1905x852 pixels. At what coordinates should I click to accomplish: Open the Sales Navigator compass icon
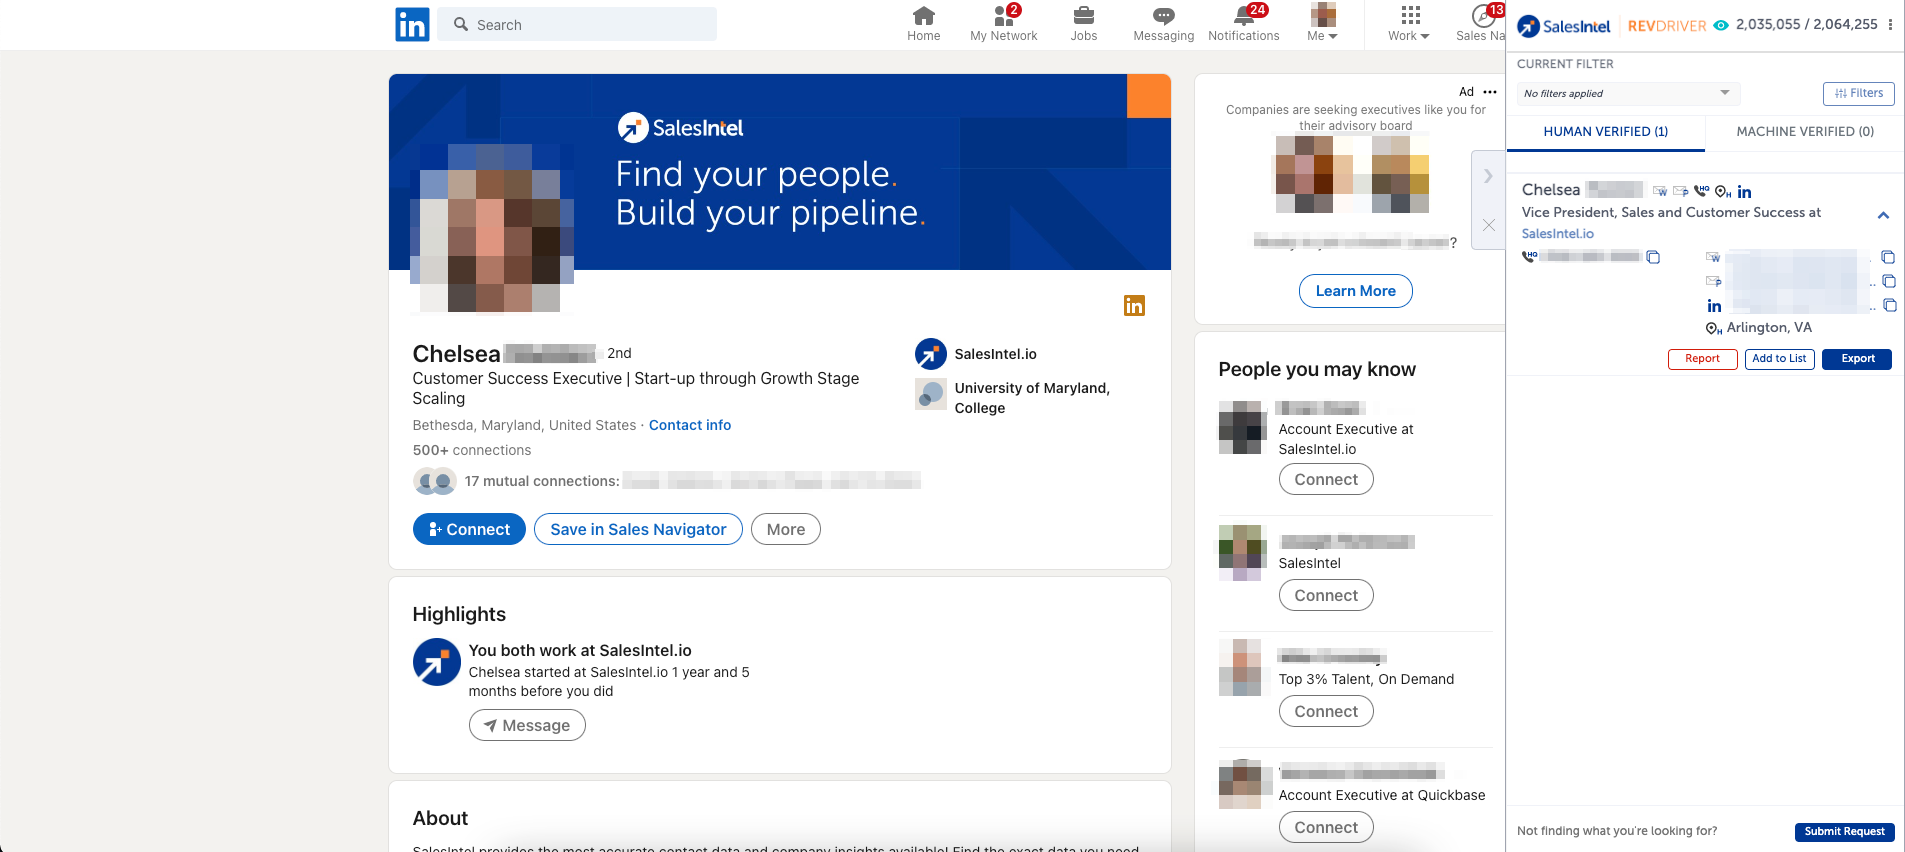1483,16
